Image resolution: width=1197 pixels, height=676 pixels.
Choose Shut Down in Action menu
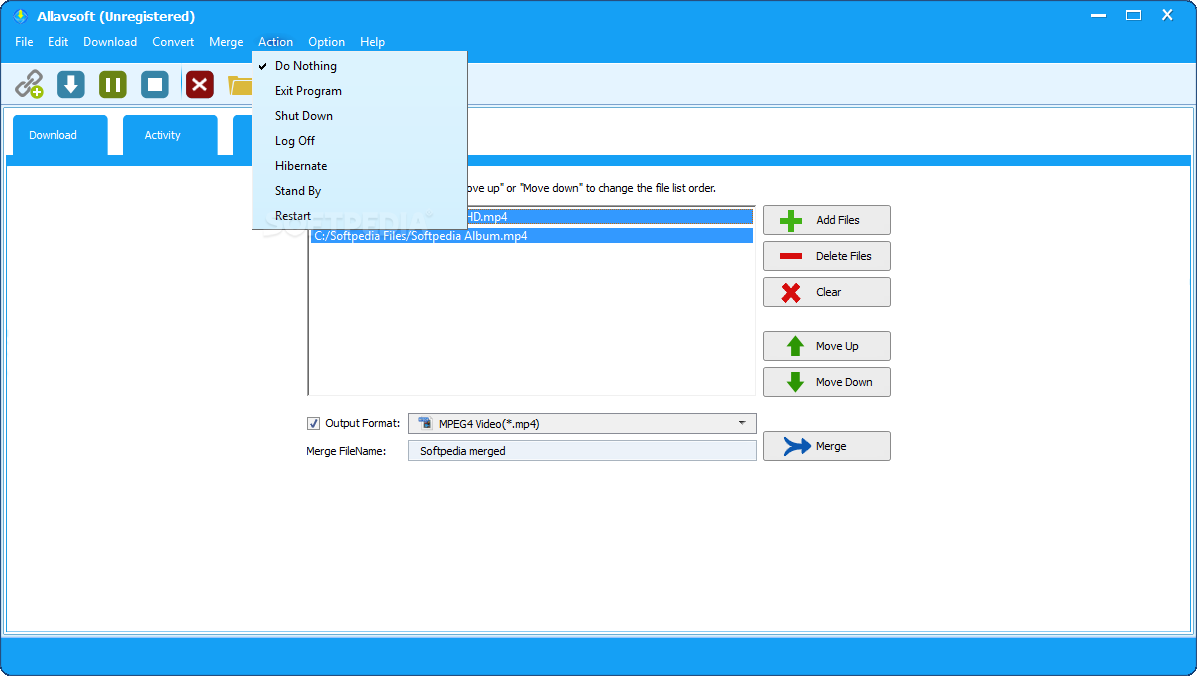tap(360, 116)
